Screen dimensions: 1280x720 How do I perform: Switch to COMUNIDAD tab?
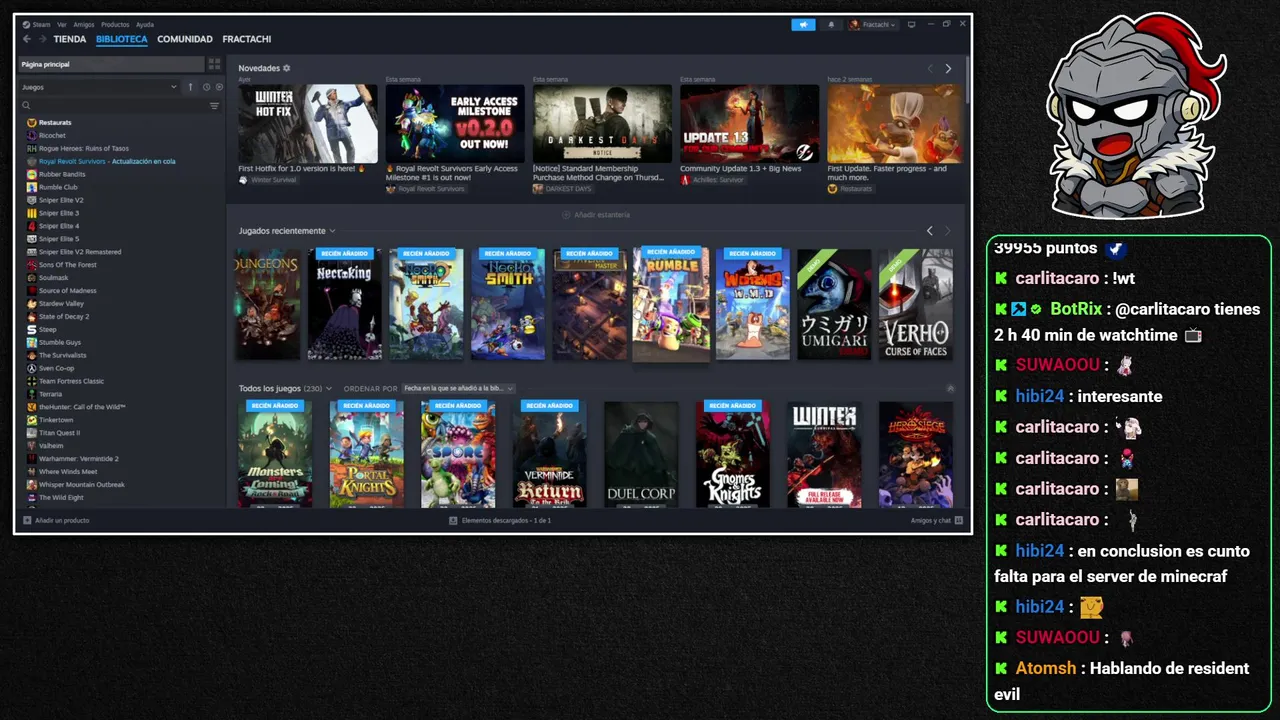click(x=185, y=39)
